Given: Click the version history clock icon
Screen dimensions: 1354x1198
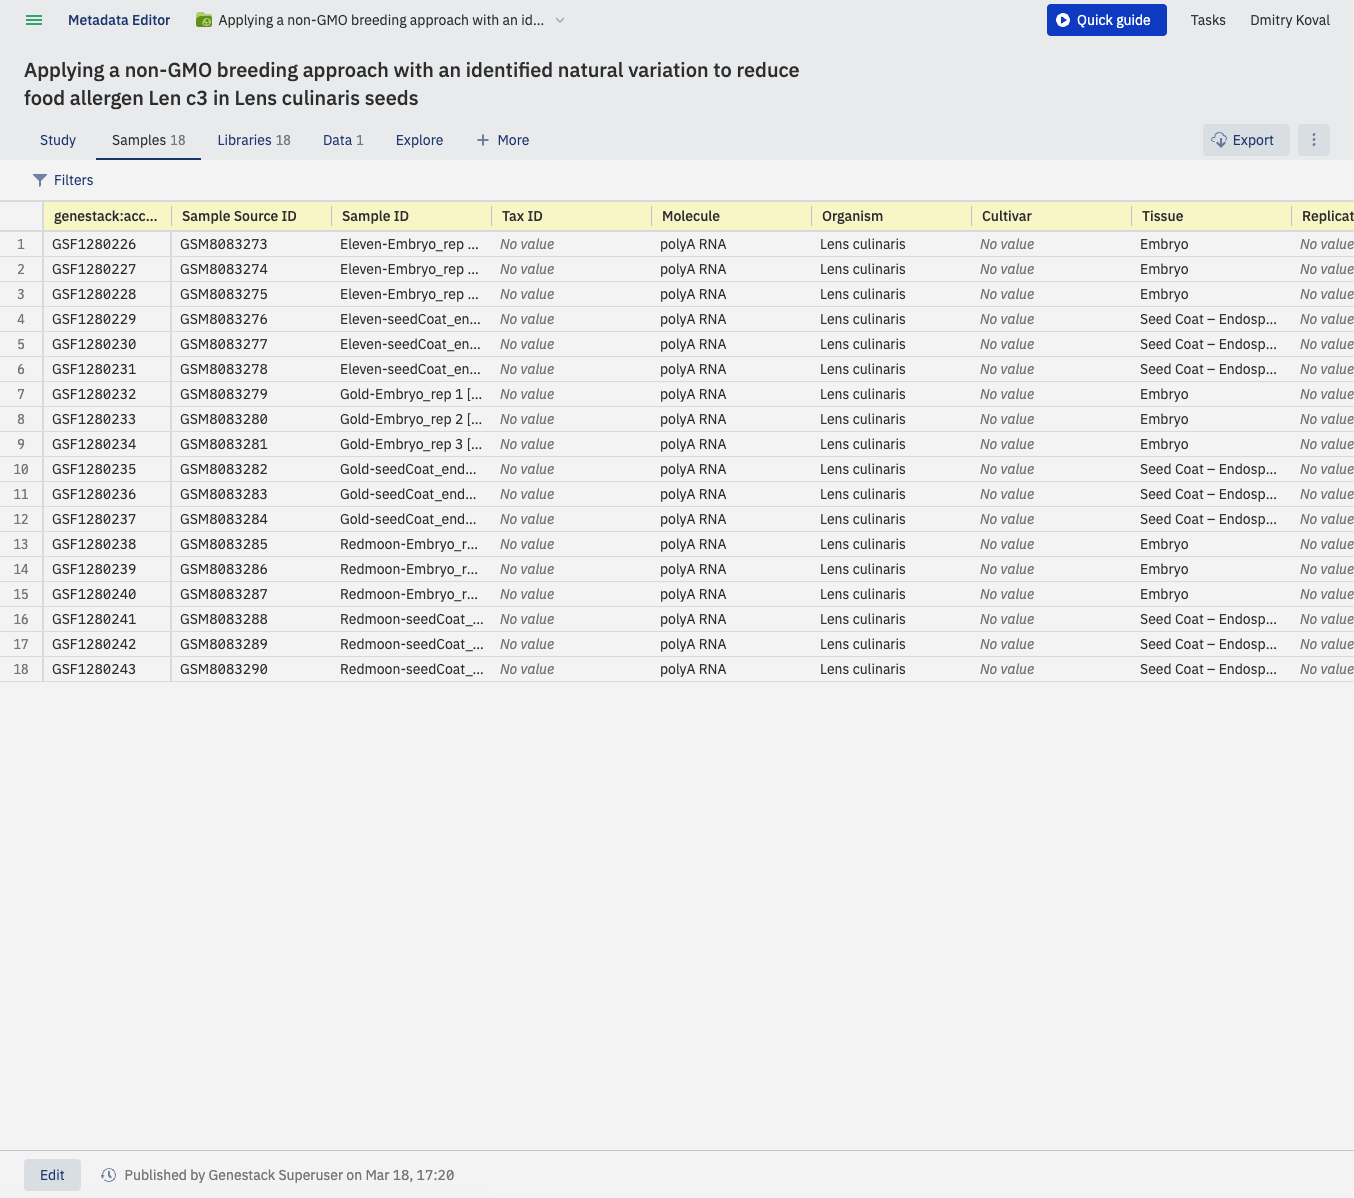Looking at the screenshot, I should pos(108,1175).
